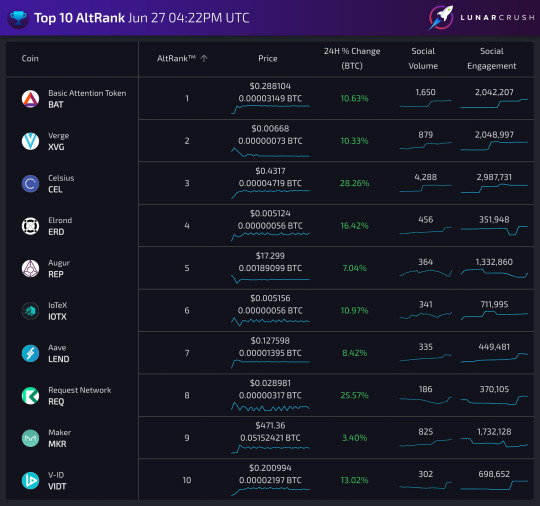Viewport: 540px width, 506px height.
Task: Click the LUNARCRUSH brand text
Action: [497, 17]
